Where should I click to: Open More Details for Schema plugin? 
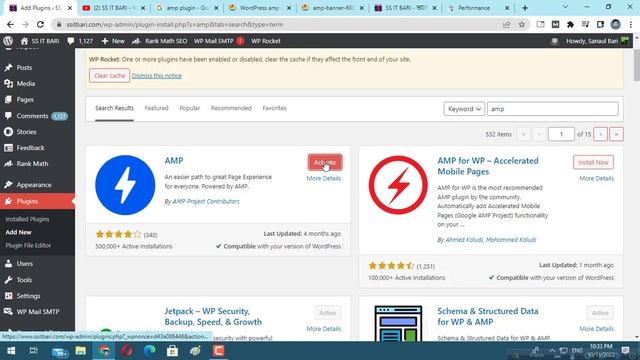596,329
